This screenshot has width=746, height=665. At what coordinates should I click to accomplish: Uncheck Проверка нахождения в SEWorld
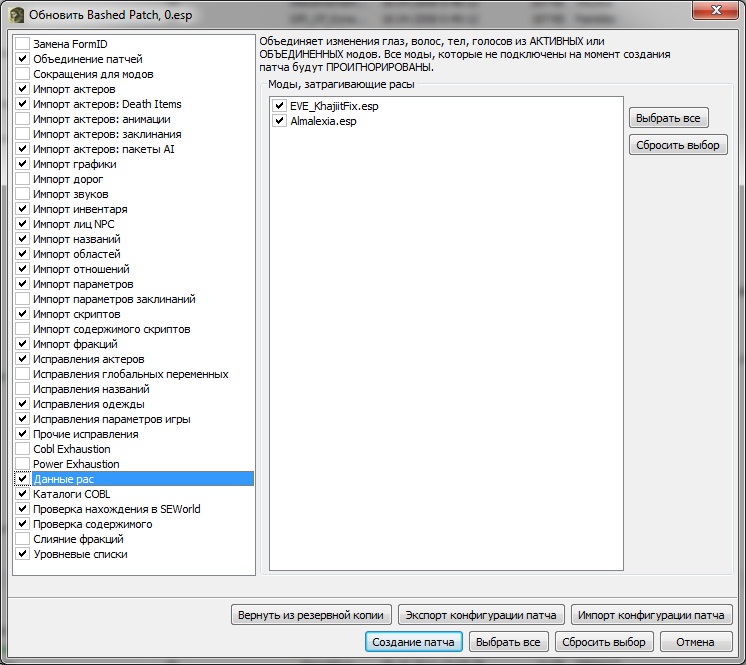coord(22,509)
